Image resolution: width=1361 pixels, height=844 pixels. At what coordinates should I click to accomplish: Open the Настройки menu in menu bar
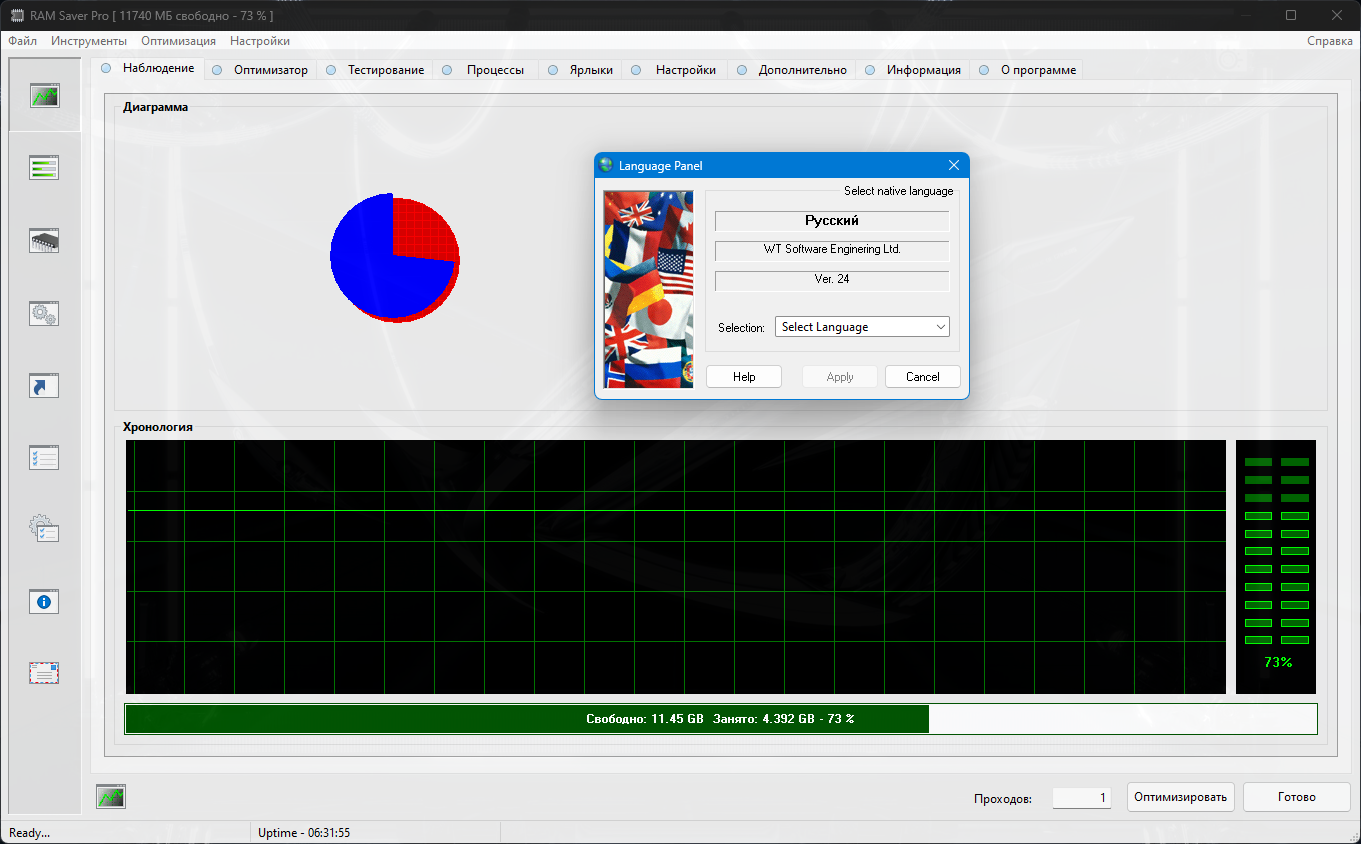(260, 41)
